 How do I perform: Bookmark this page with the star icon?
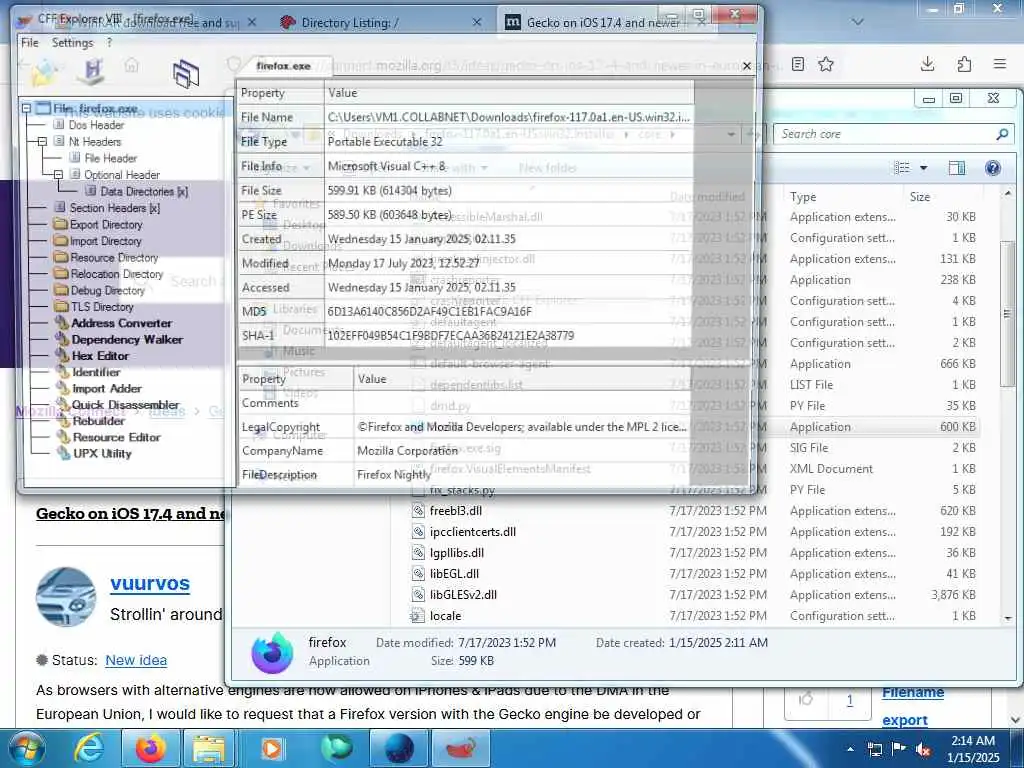tap(826, 64)
